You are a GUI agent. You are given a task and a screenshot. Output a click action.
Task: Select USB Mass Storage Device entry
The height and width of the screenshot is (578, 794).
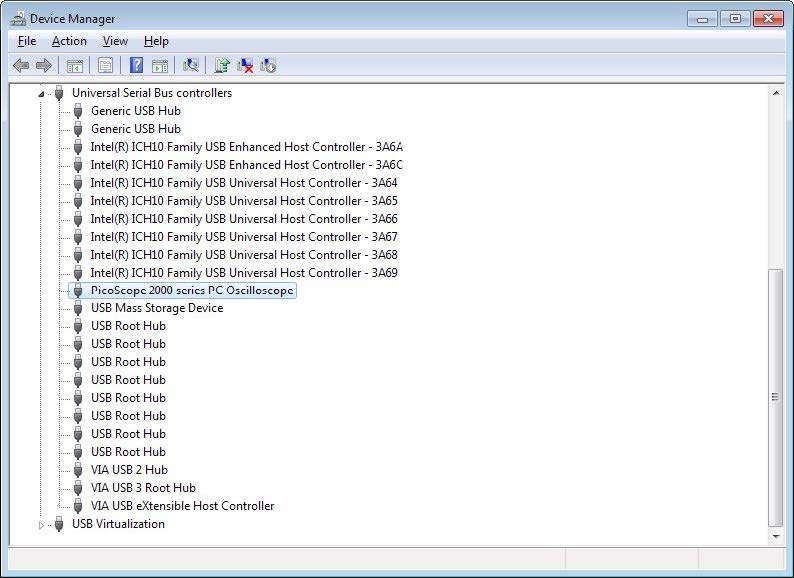156,308
